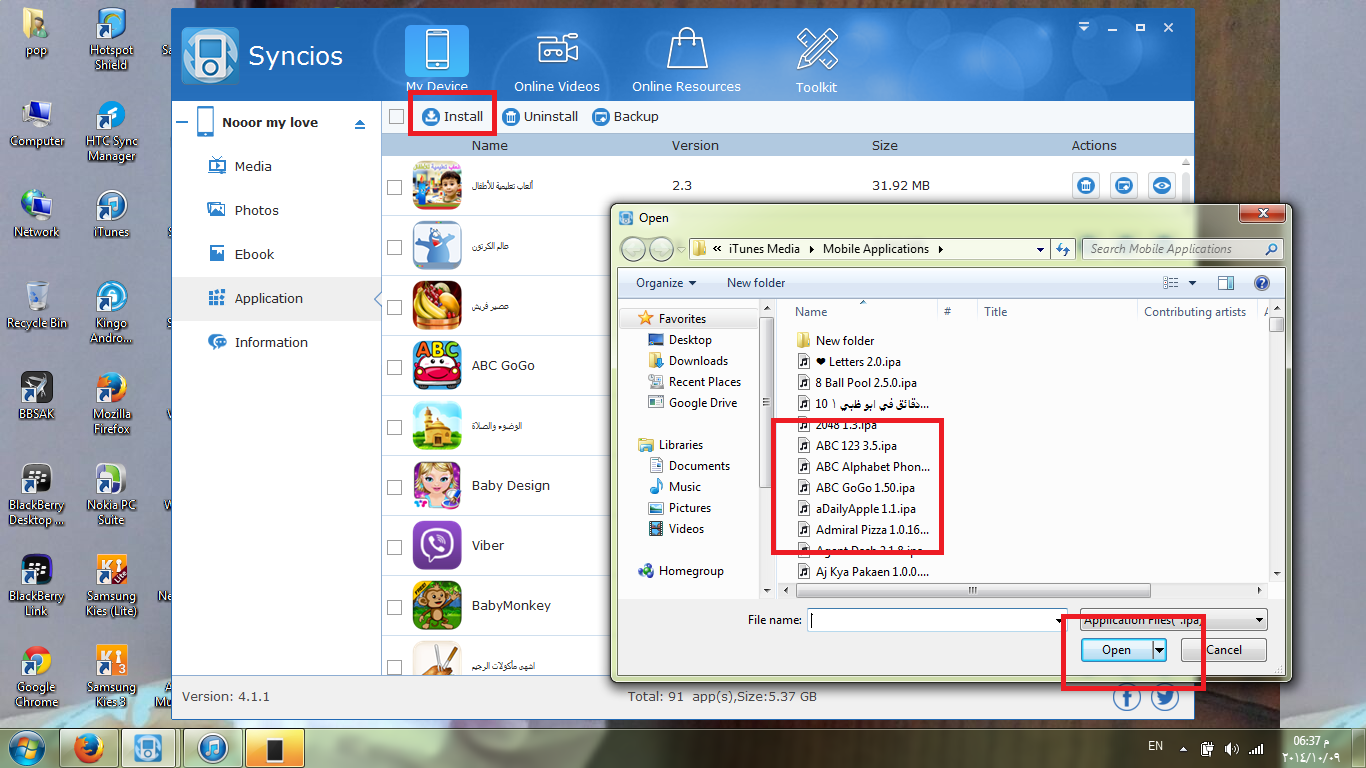Click the iTunes icon on the taskbar

point(213,749)
